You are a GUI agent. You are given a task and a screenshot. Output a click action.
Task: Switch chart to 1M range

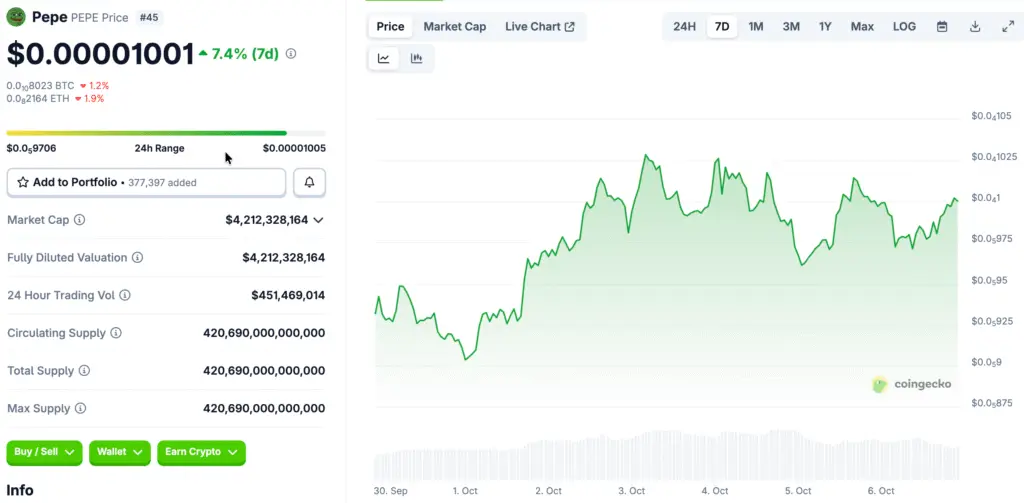click(x=756, y=27)
